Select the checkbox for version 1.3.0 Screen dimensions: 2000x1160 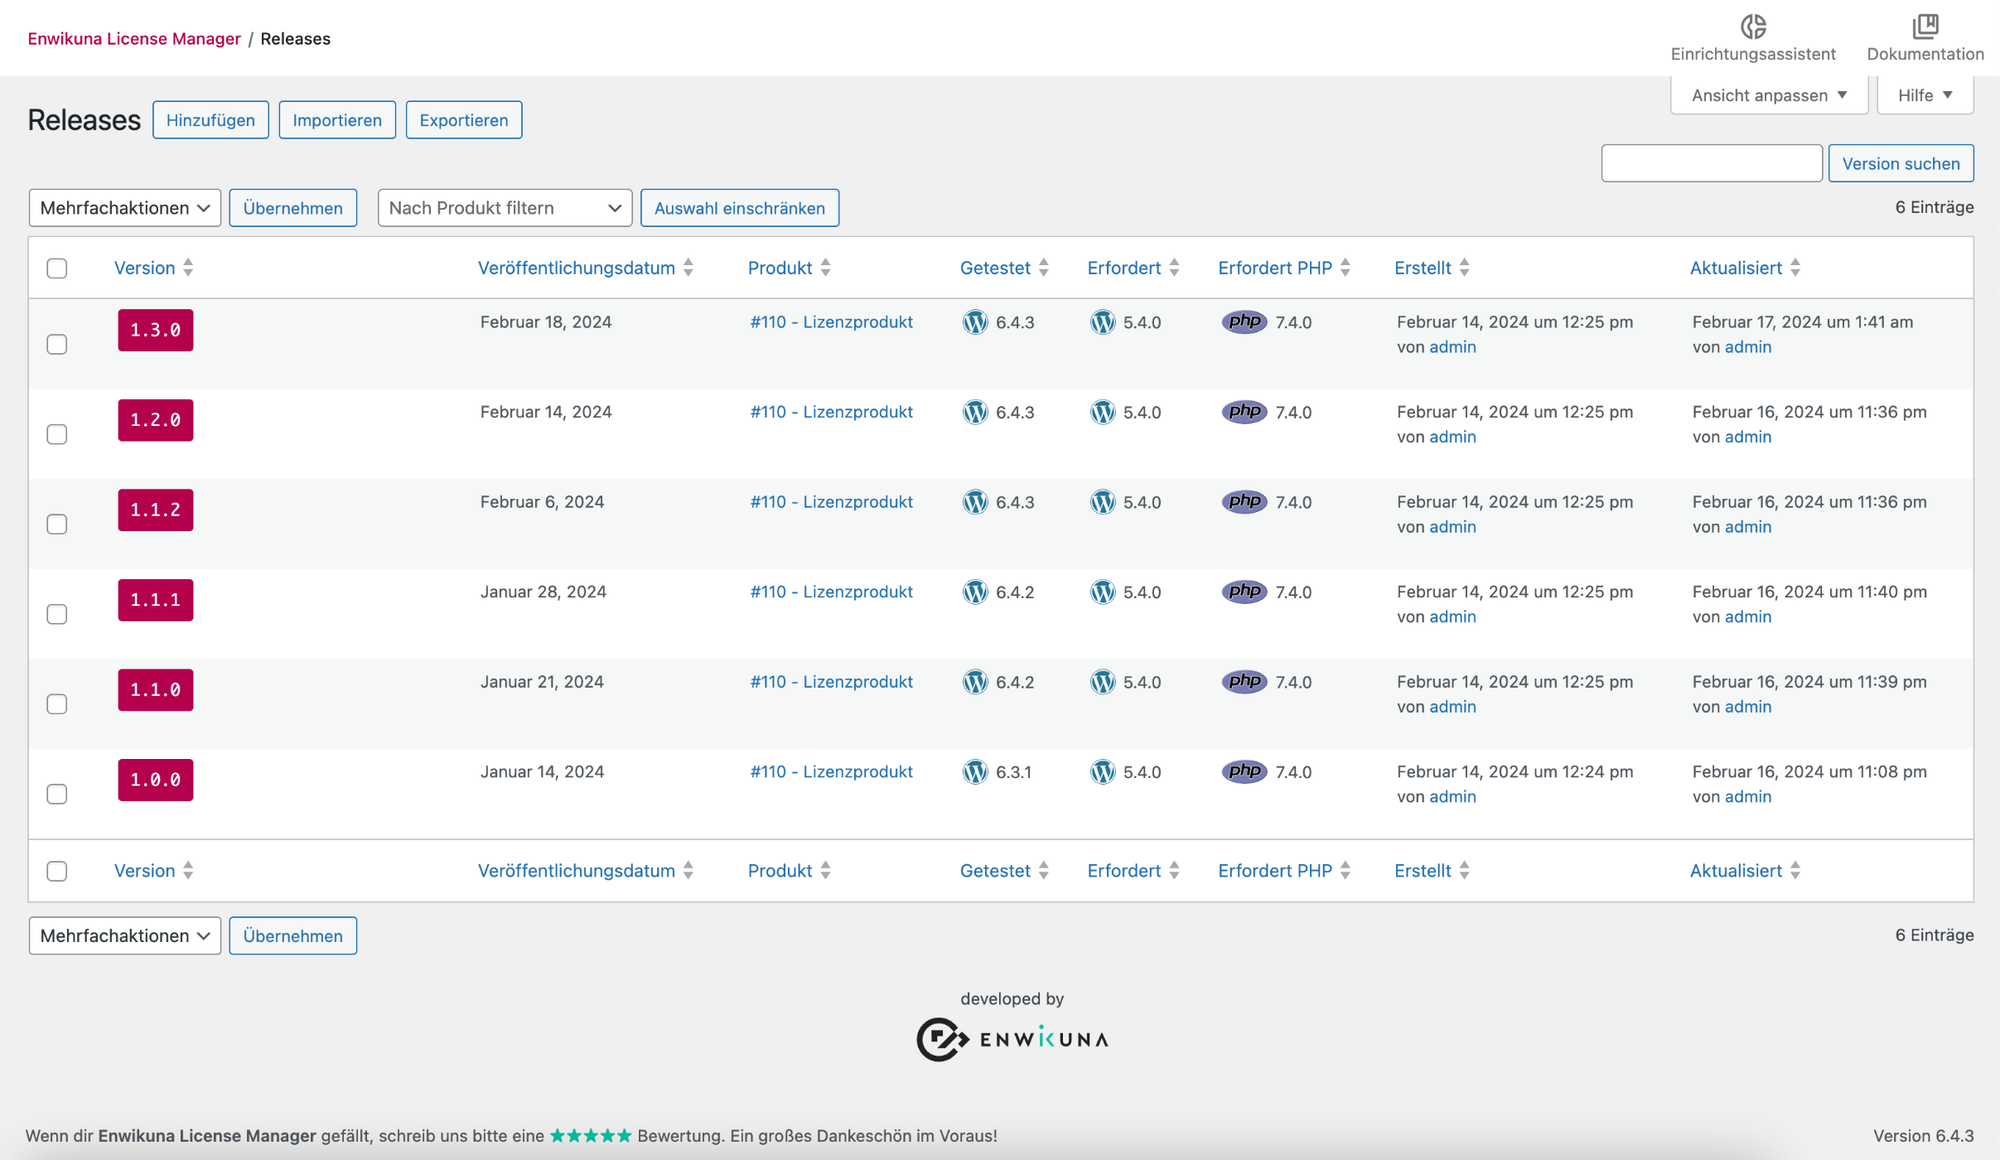coord(57,344)
